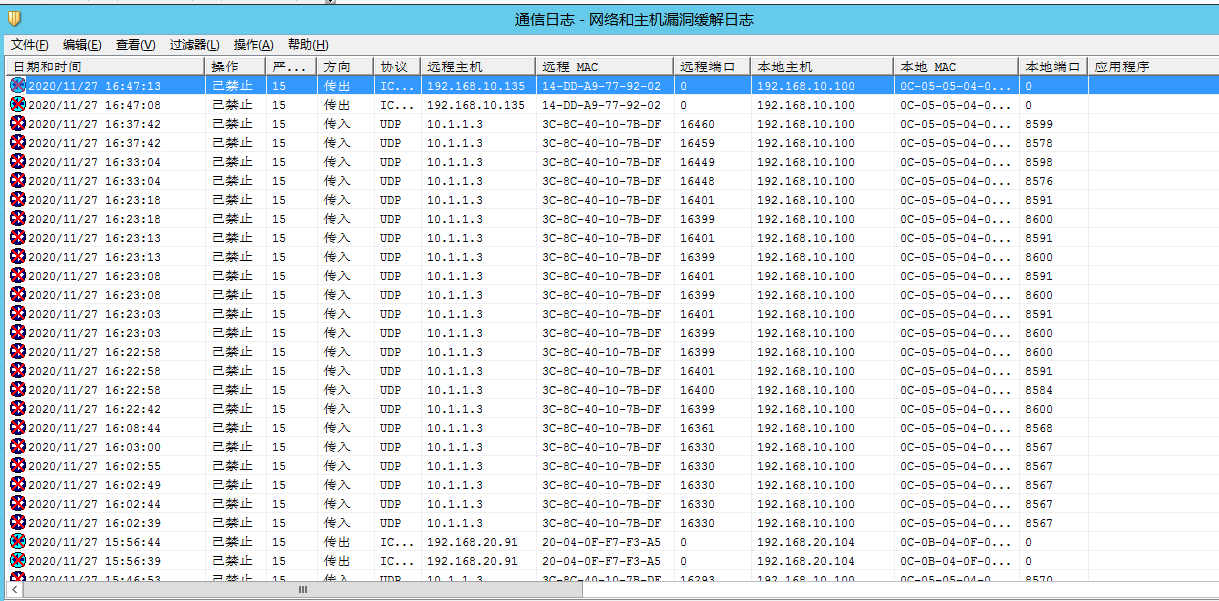Sort by the 协议 column header
This screenshot has width=1219, height=601.
tap(398, 67)
